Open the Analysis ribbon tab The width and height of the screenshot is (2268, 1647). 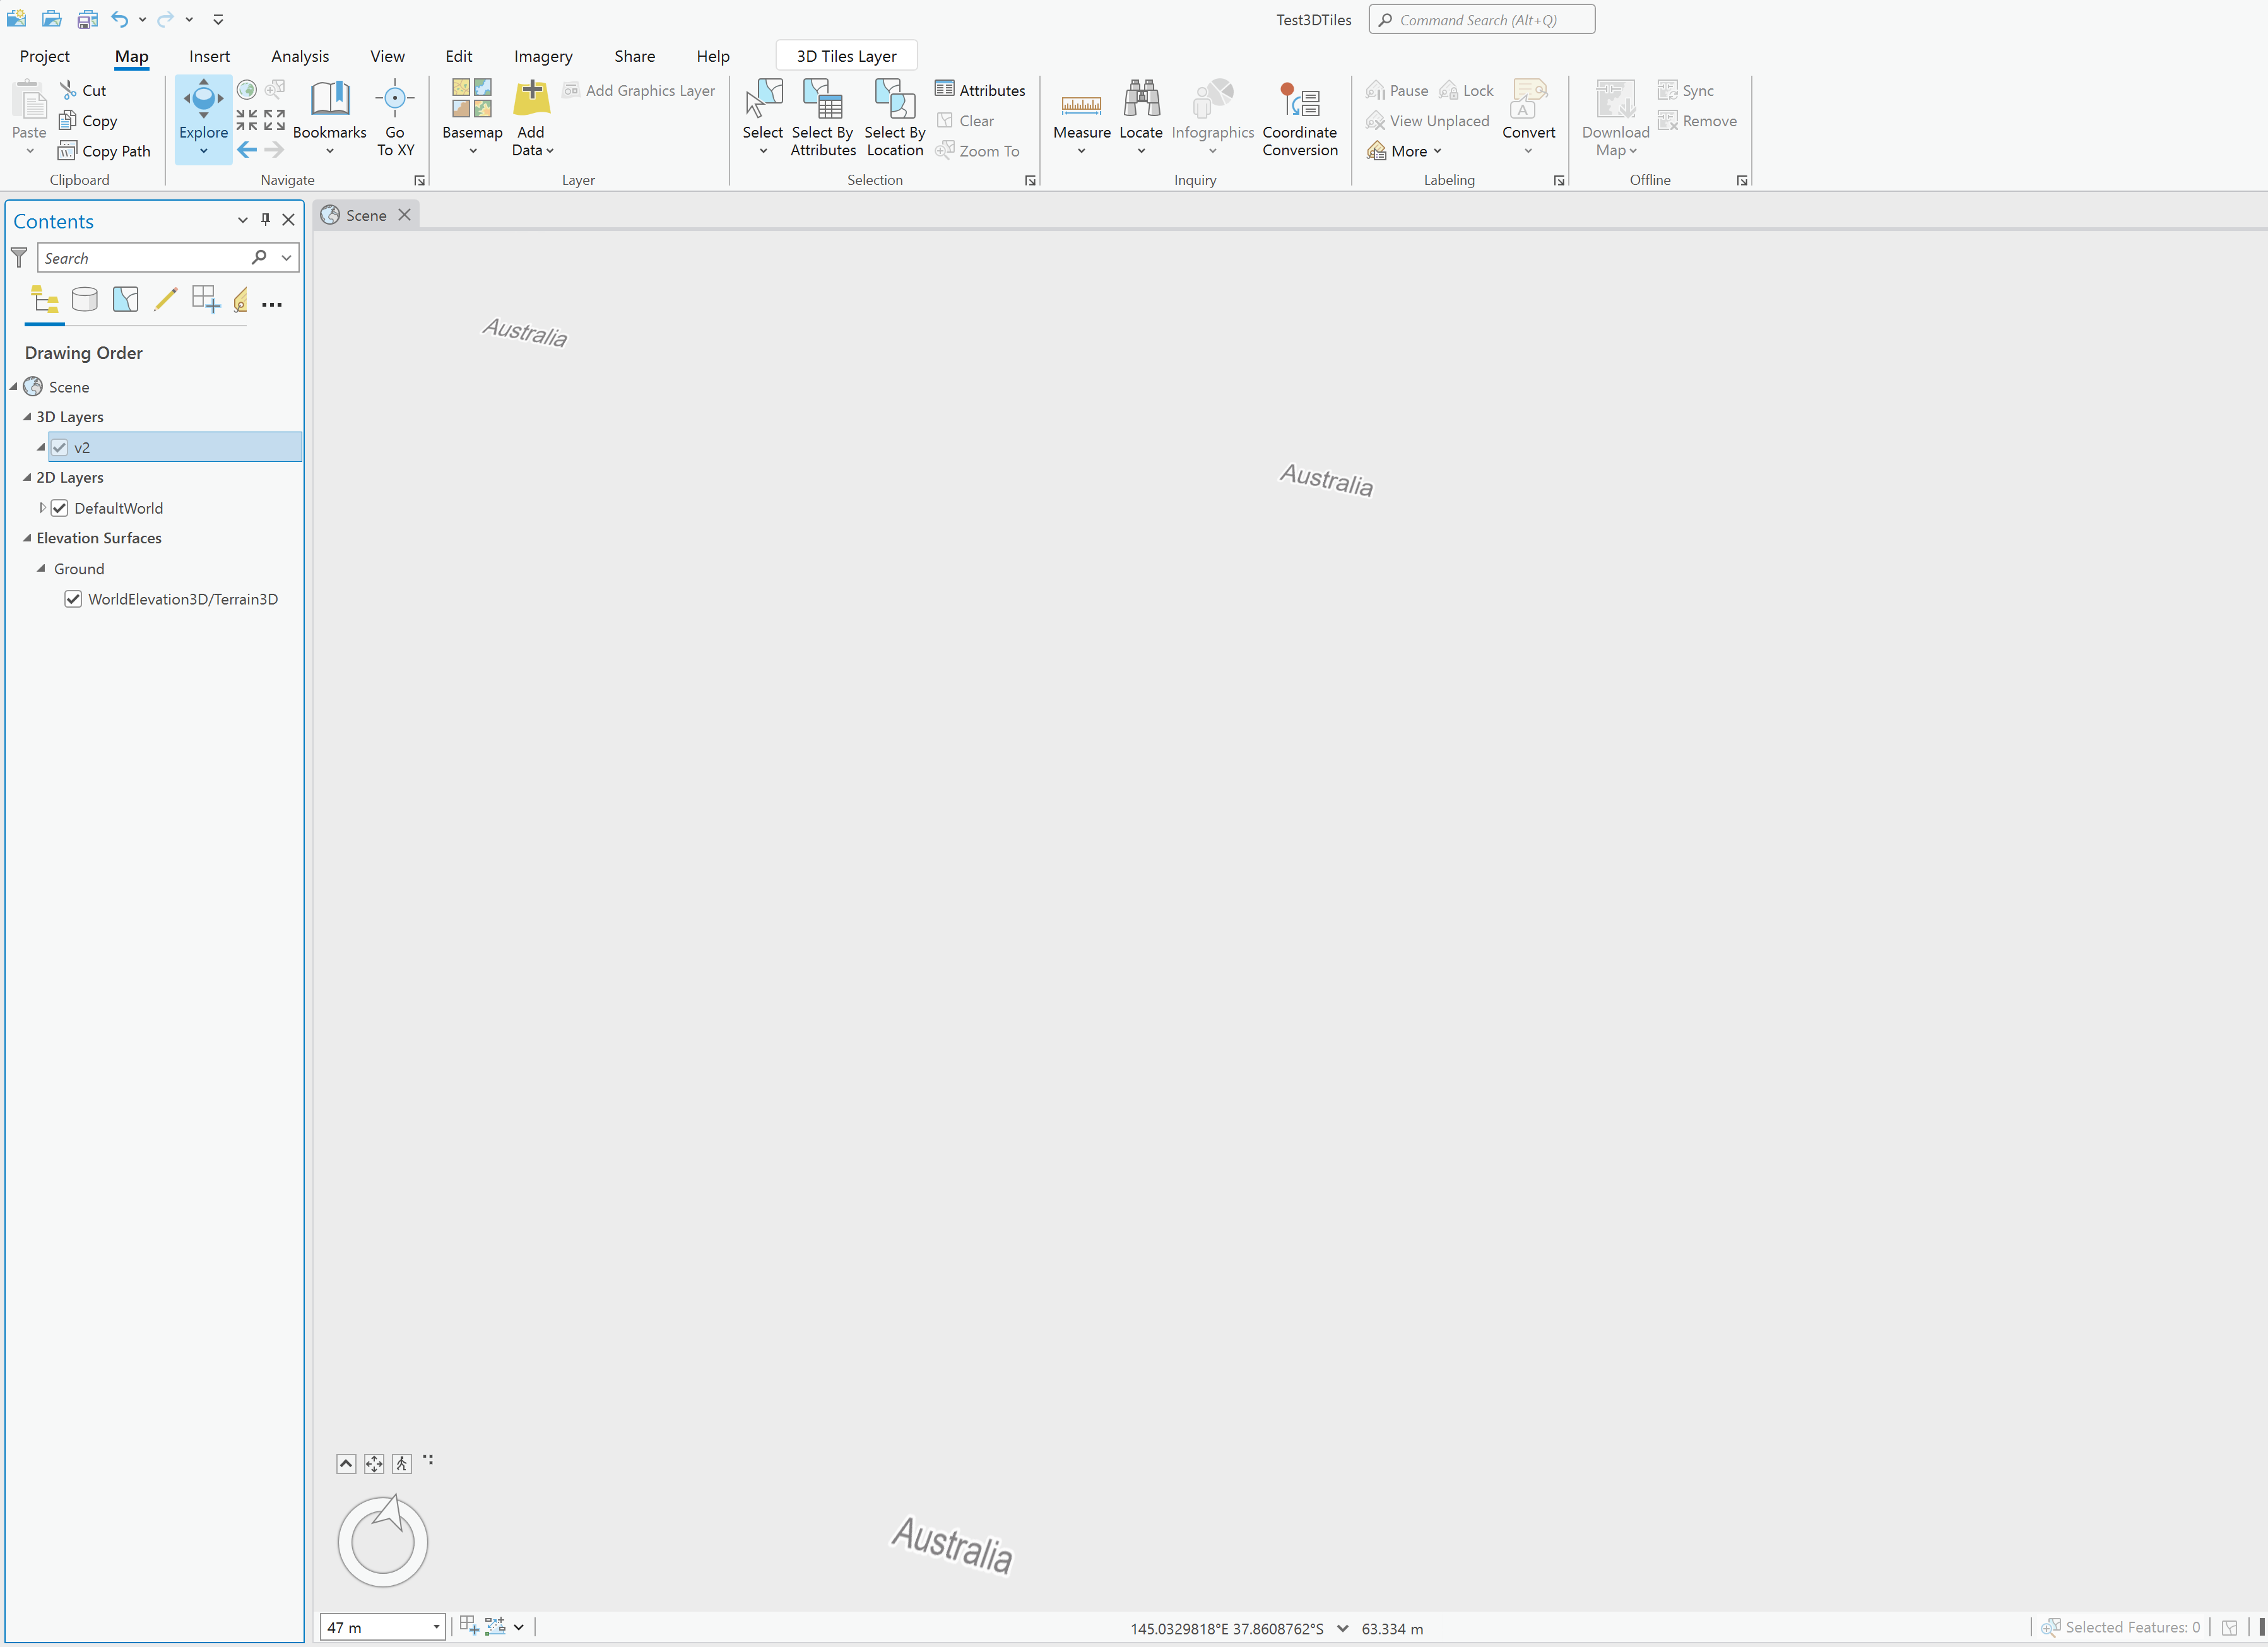click(x=300, y=56)
